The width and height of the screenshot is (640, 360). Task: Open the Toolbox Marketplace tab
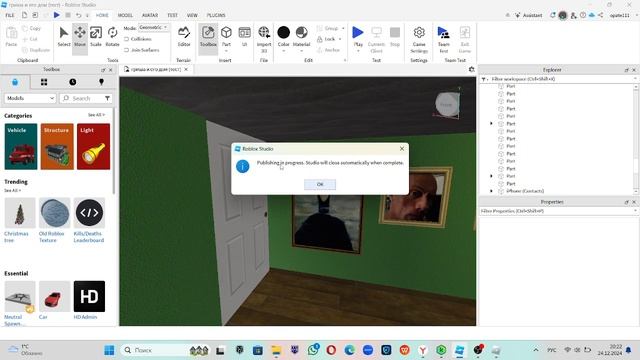click(x=15, y=82)
